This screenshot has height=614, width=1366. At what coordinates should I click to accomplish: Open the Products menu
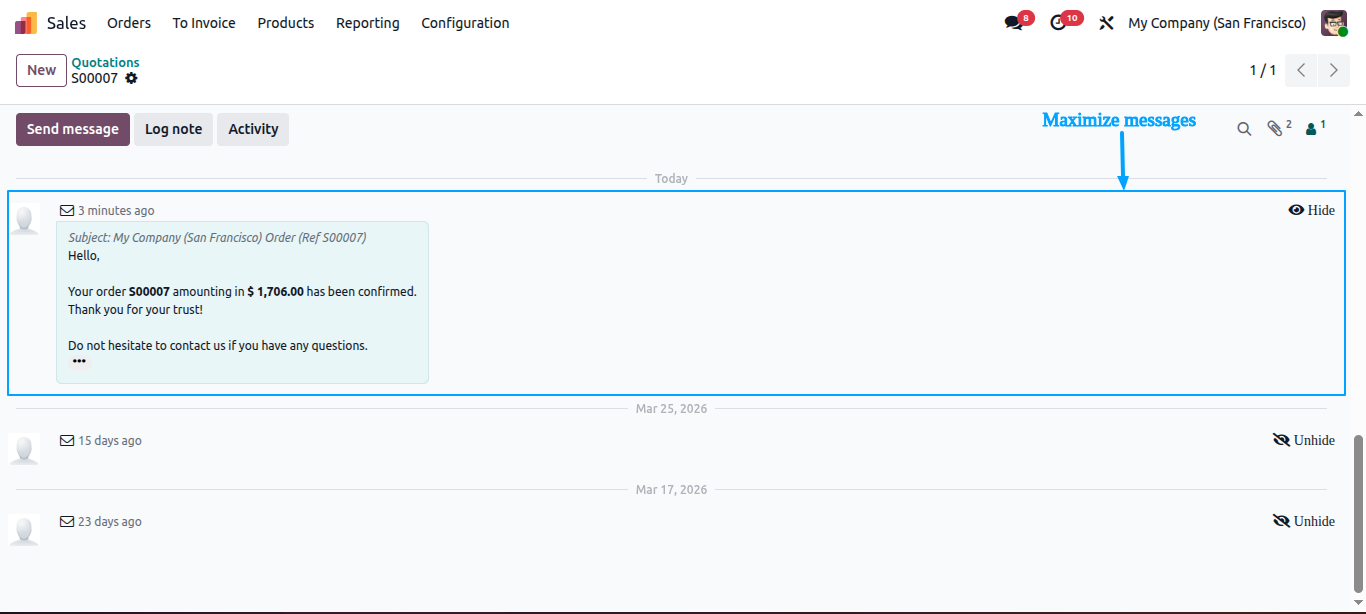coord(286,23)
